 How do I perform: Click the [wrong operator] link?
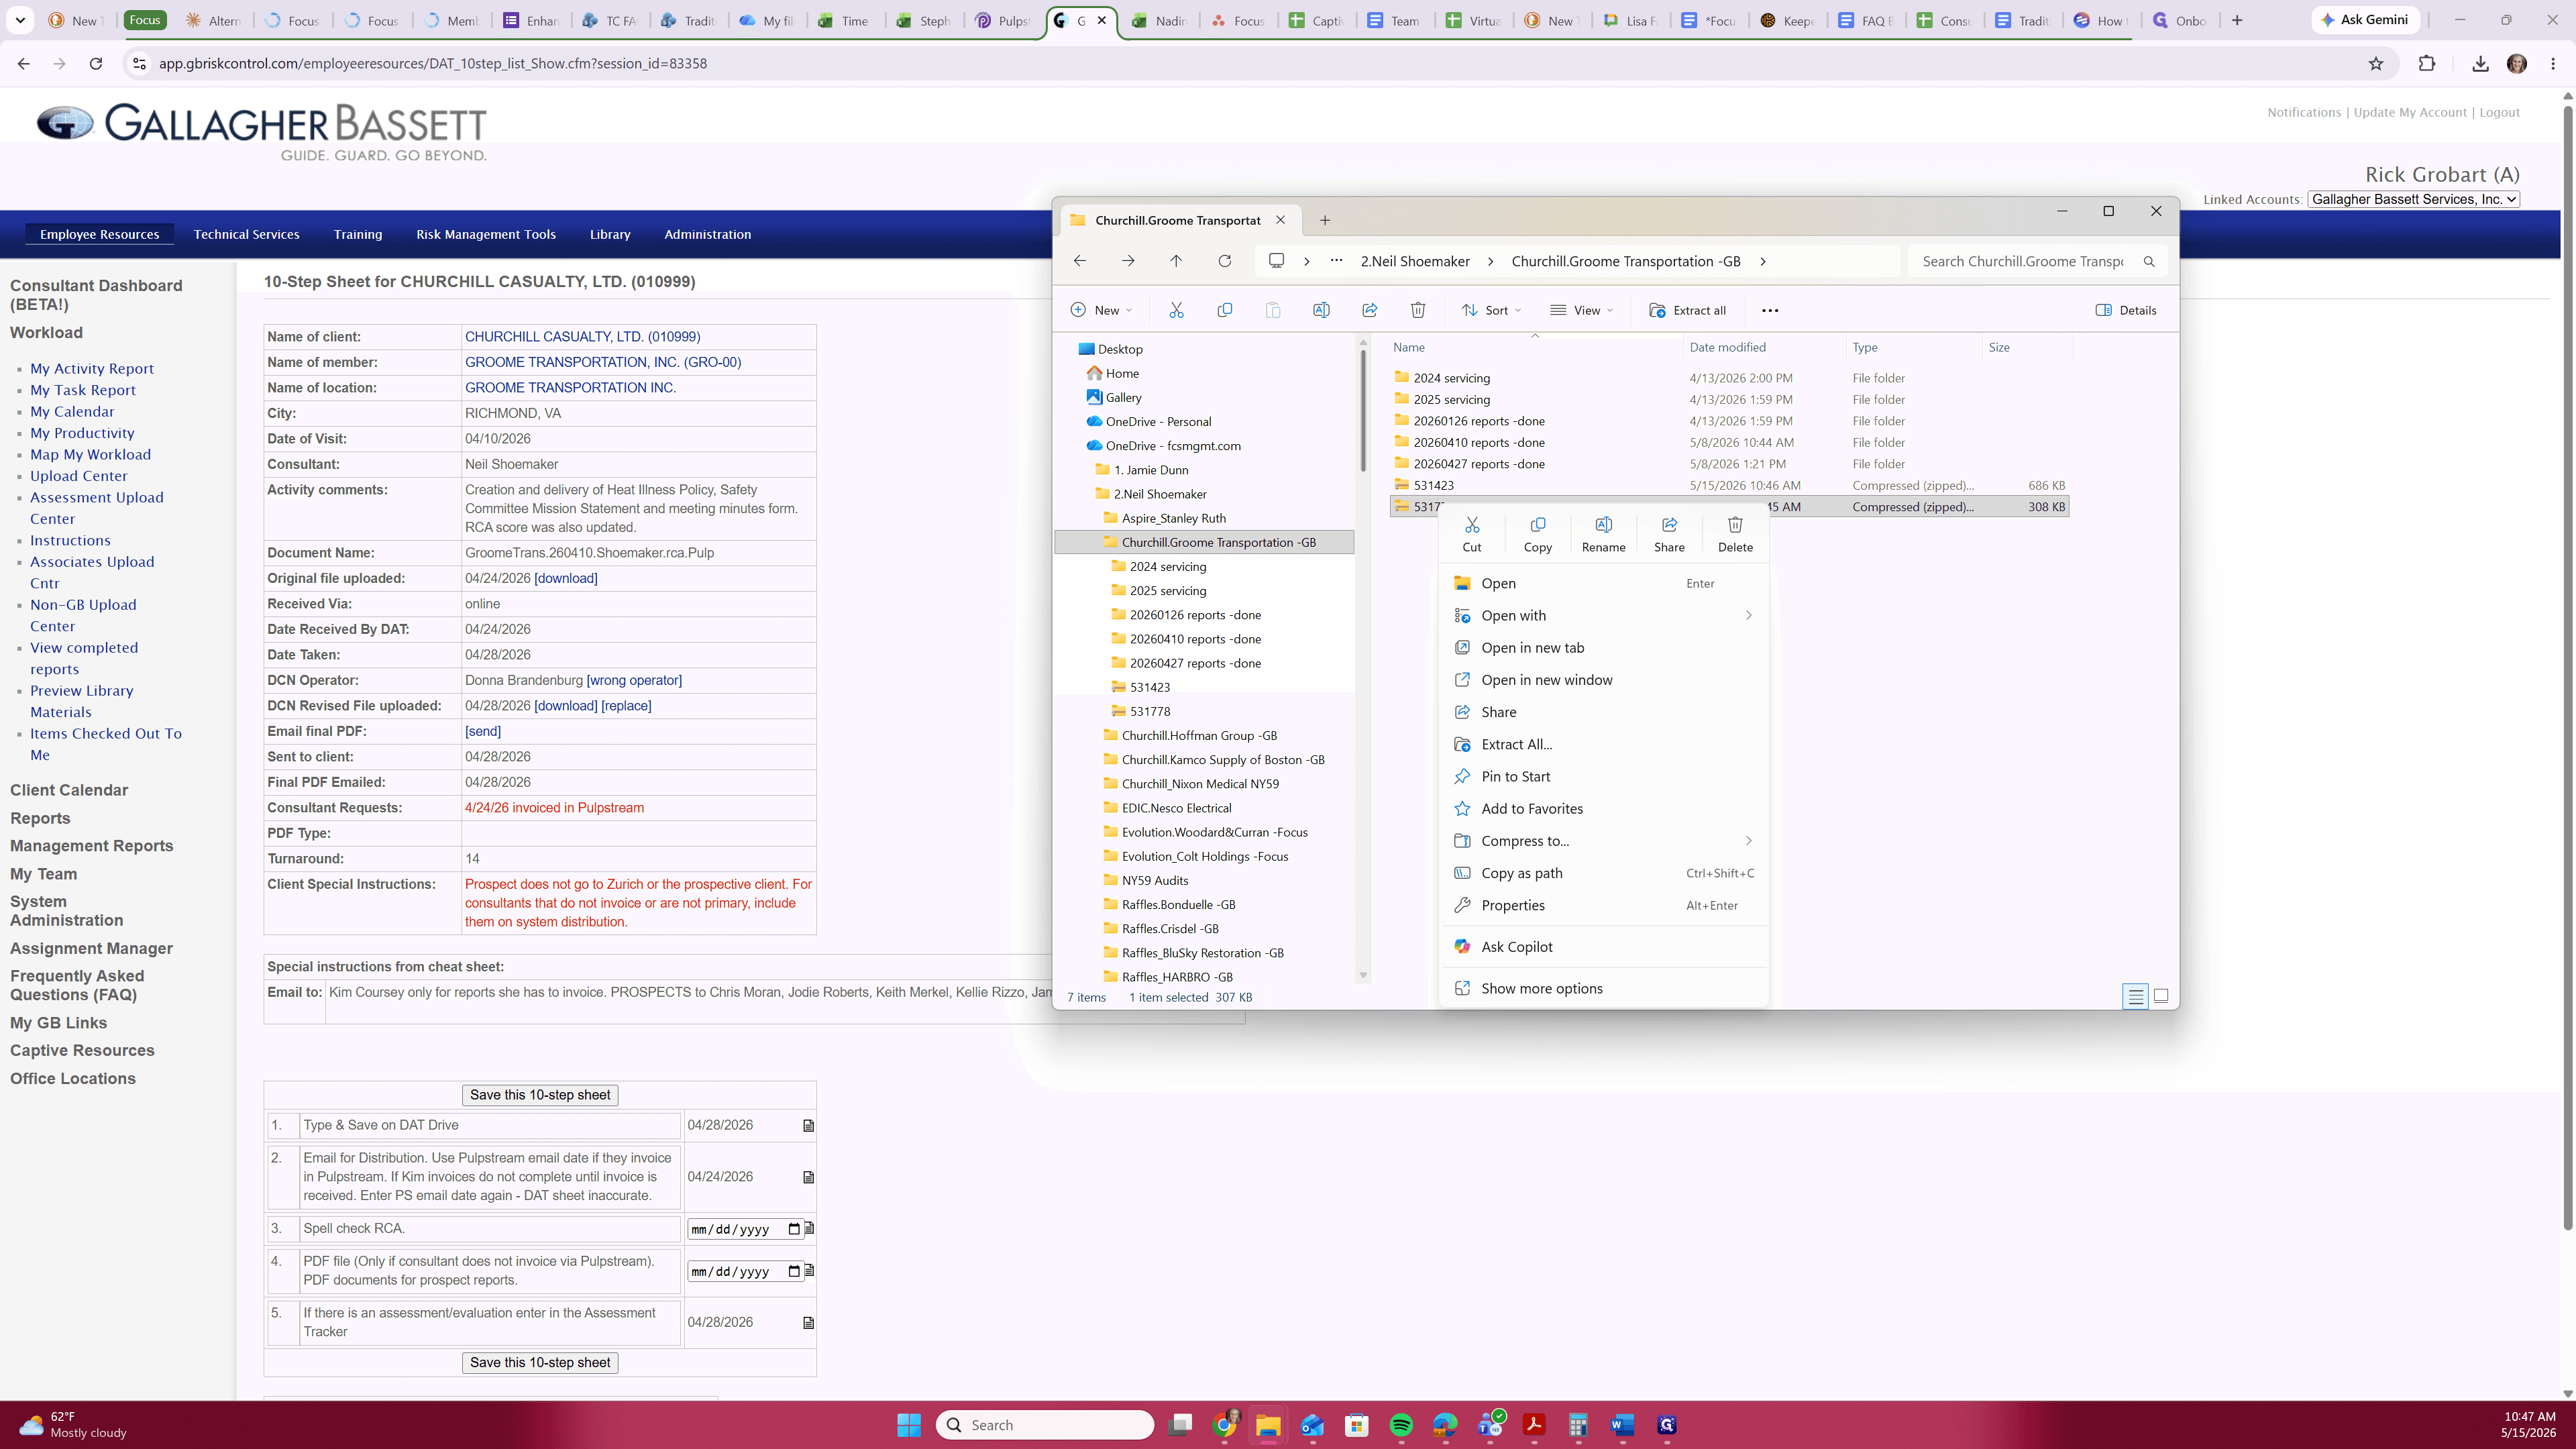point(634,680)
